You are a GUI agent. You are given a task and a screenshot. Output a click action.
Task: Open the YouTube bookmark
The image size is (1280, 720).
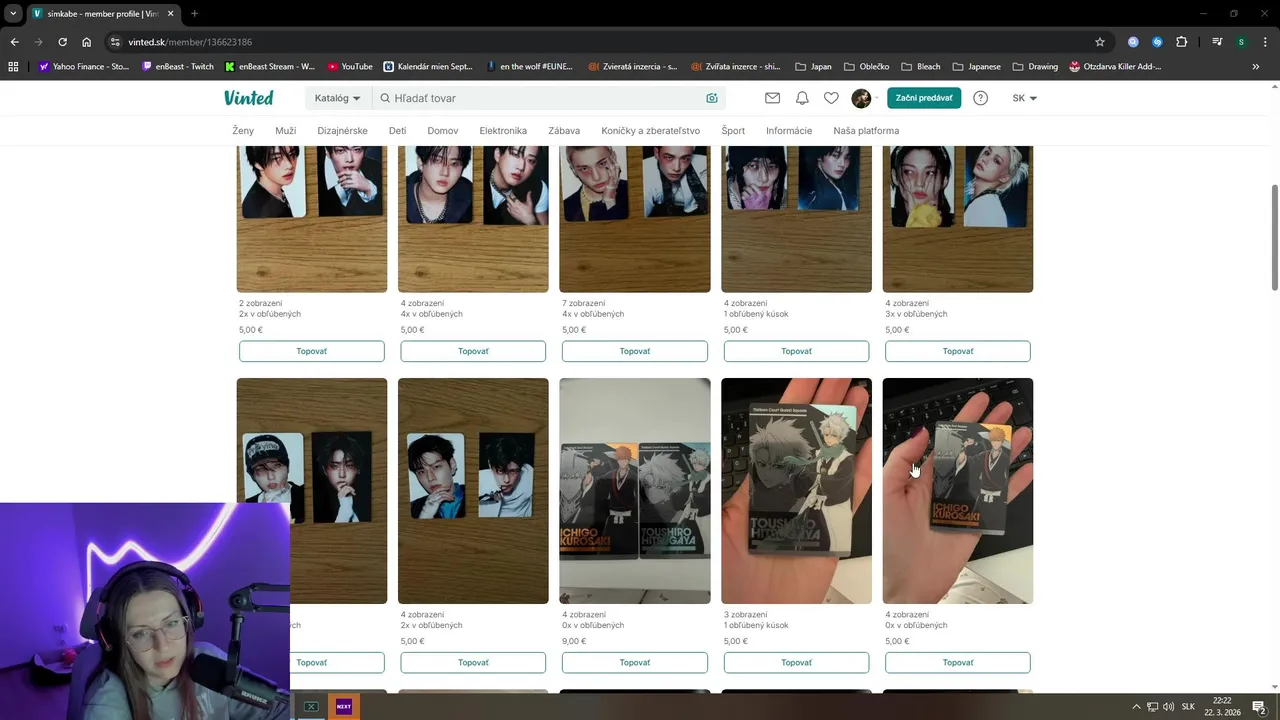pos(350,67)
